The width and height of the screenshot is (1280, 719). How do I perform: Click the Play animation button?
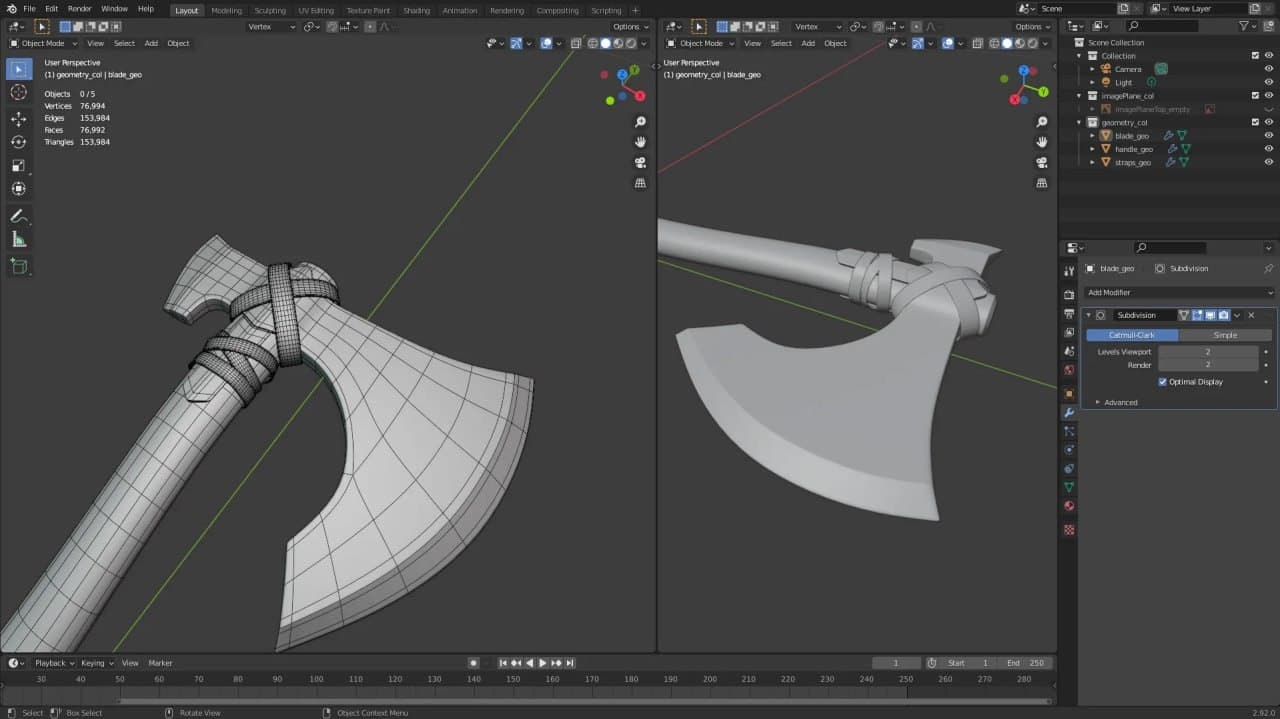pyautogui.click(x=543, y=663)
